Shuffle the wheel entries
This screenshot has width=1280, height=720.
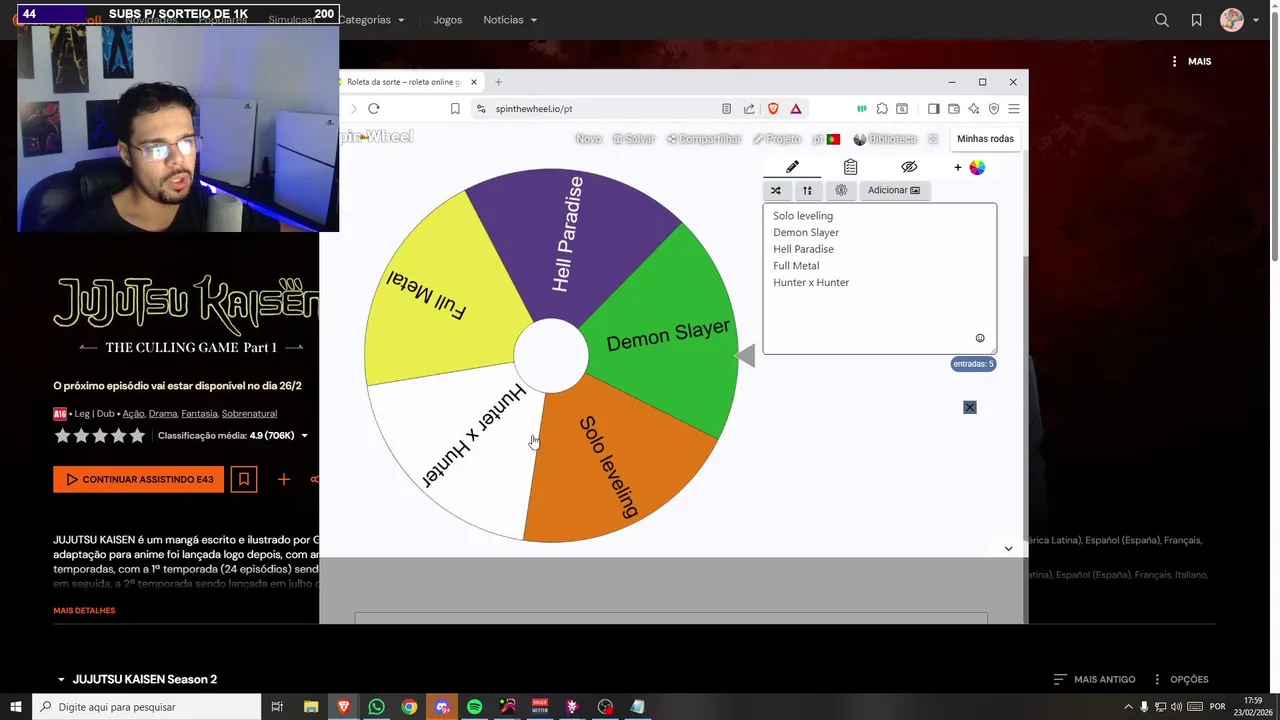[776, 190]
